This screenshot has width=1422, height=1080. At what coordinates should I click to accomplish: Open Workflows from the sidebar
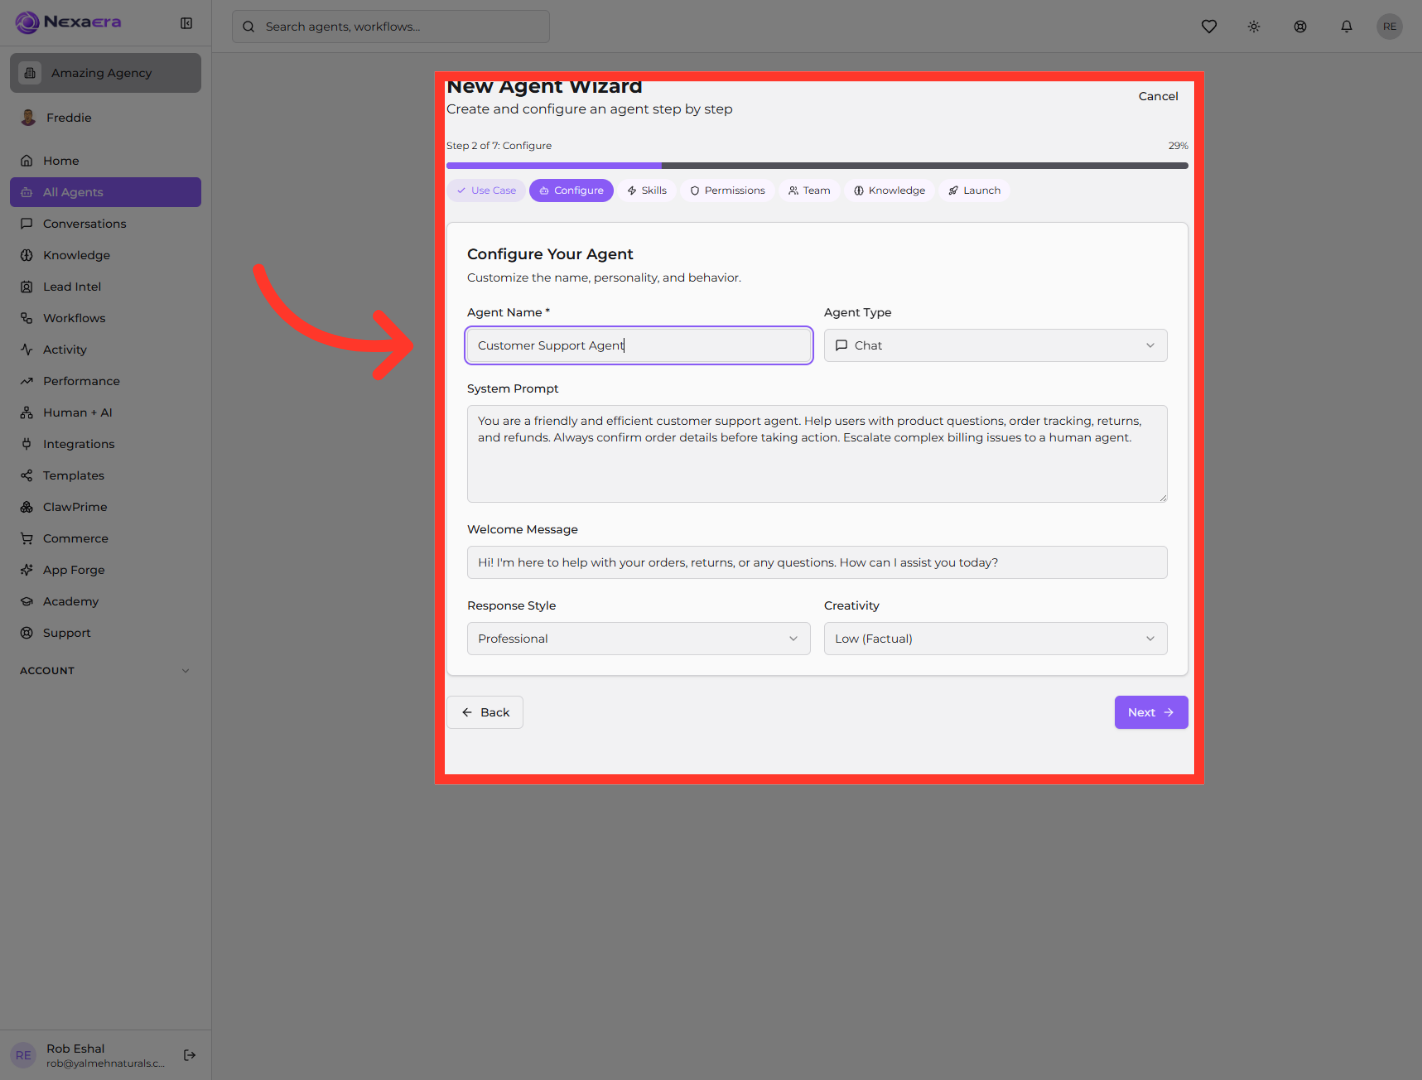105,318
